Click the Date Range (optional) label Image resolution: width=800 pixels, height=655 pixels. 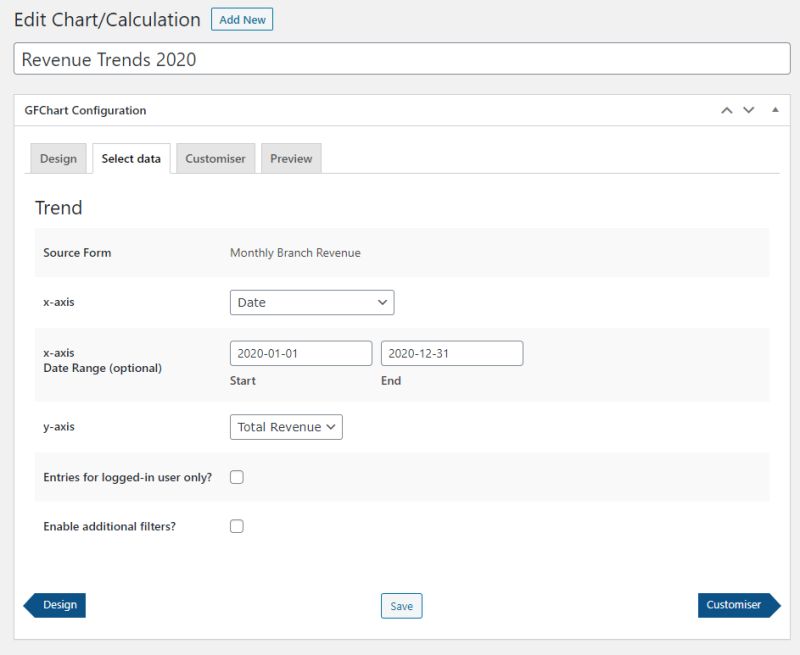click(x=103, y=368)
